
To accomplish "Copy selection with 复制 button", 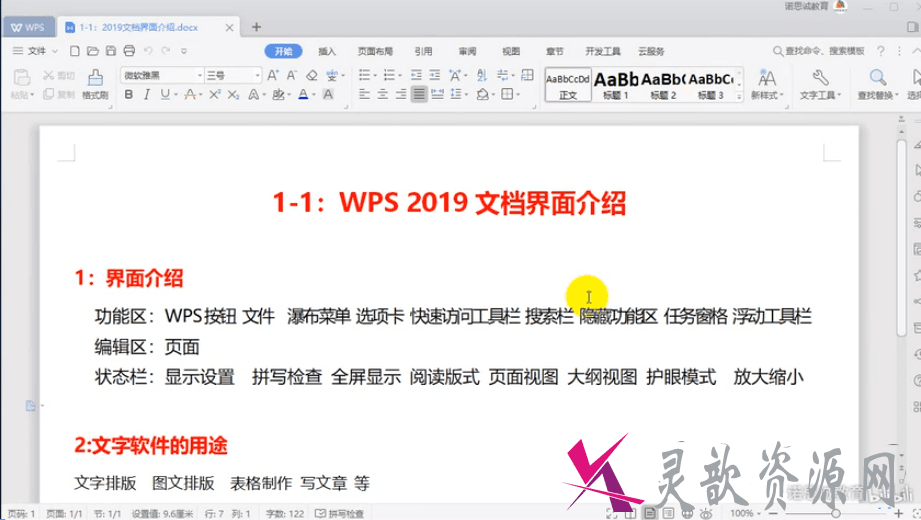I will point(59,94).
